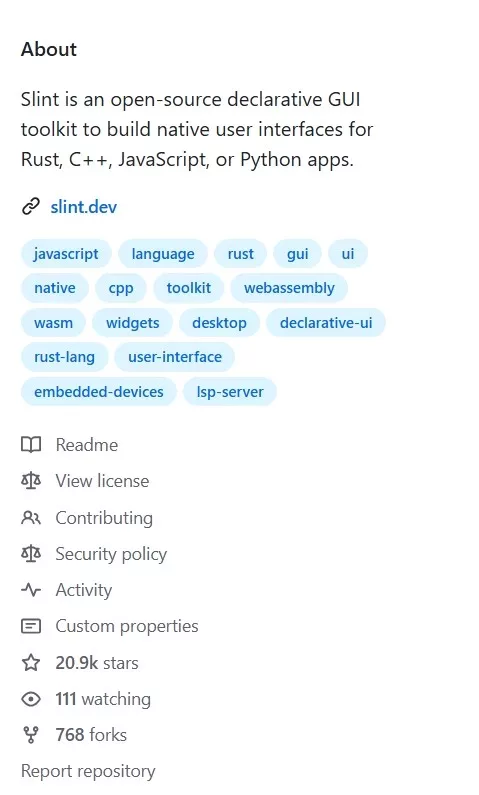Screen dimensions: 479x795
Task: Click the pulse icon beside Activity
Action: [x=31, y=590]
